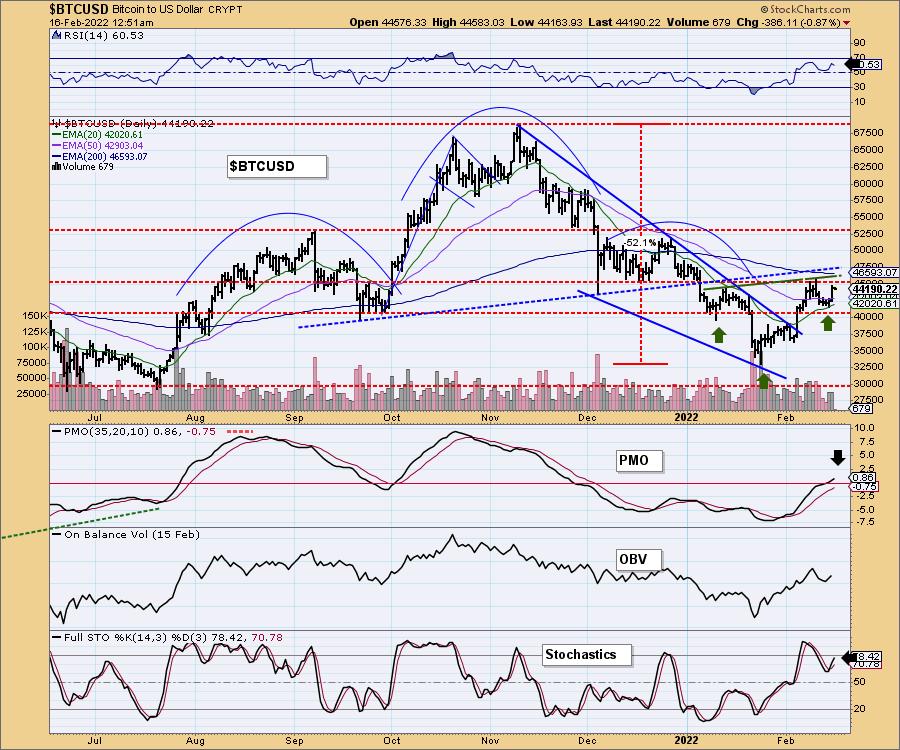Click the boxed PMO panel label
This screenshot has width=900, height=750.
tap(639, 461)
